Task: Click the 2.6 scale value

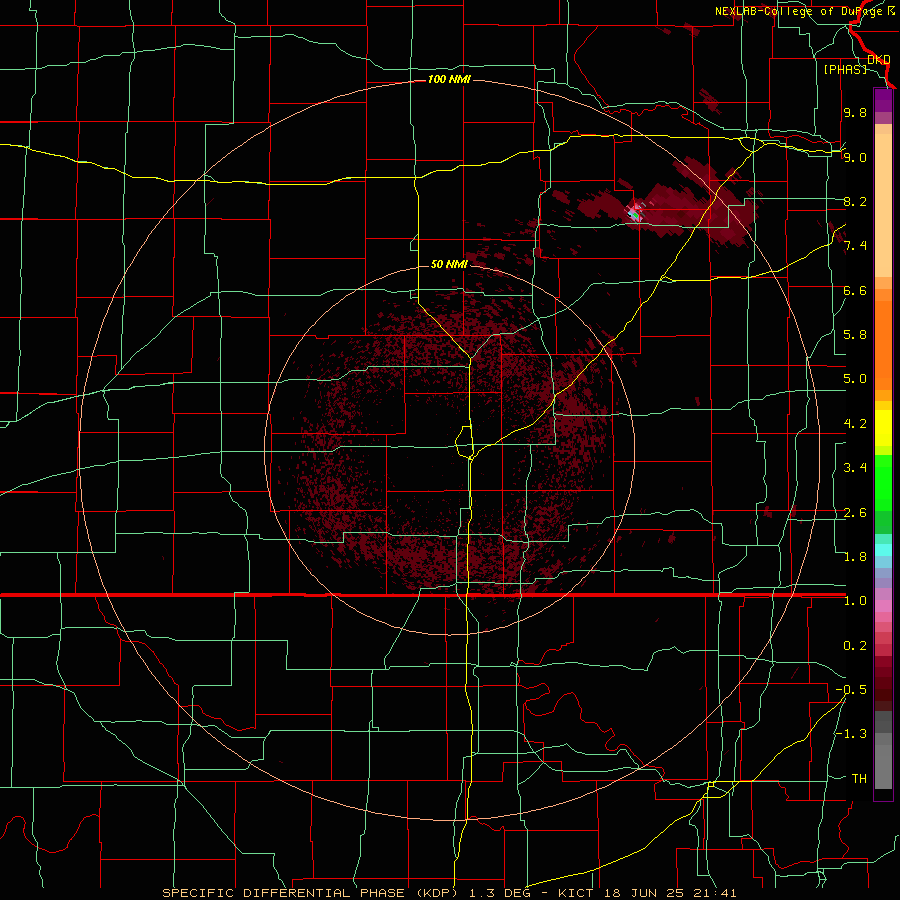Action: 855,513
